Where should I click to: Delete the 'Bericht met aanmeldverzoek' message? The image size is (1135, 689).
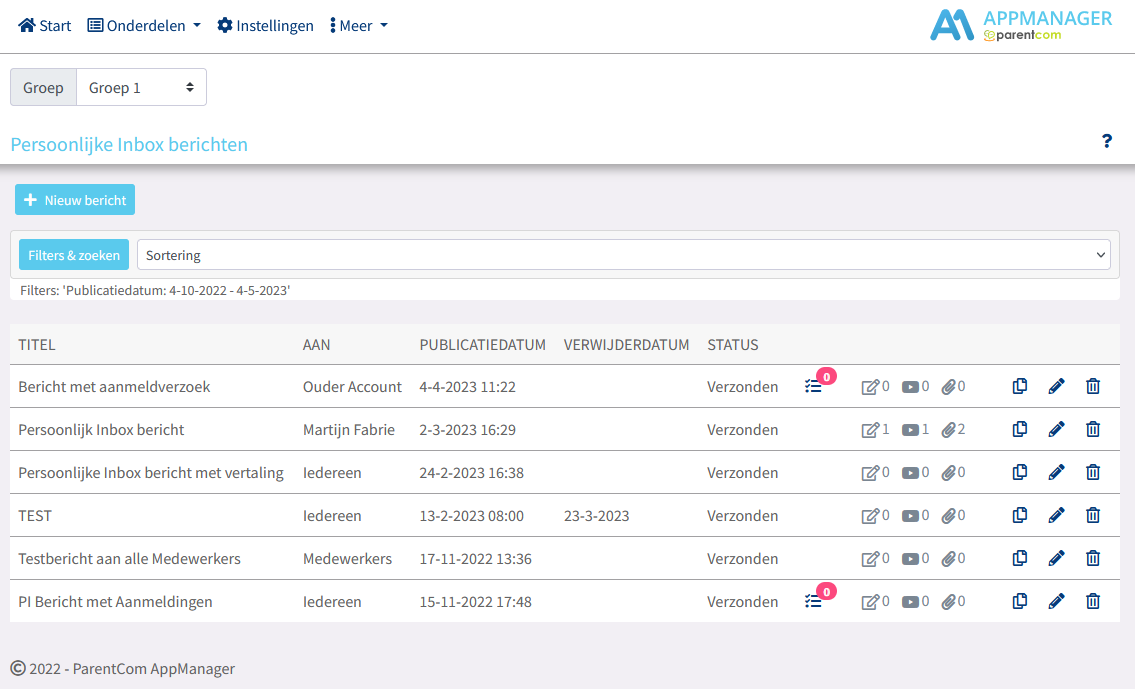1093,386
